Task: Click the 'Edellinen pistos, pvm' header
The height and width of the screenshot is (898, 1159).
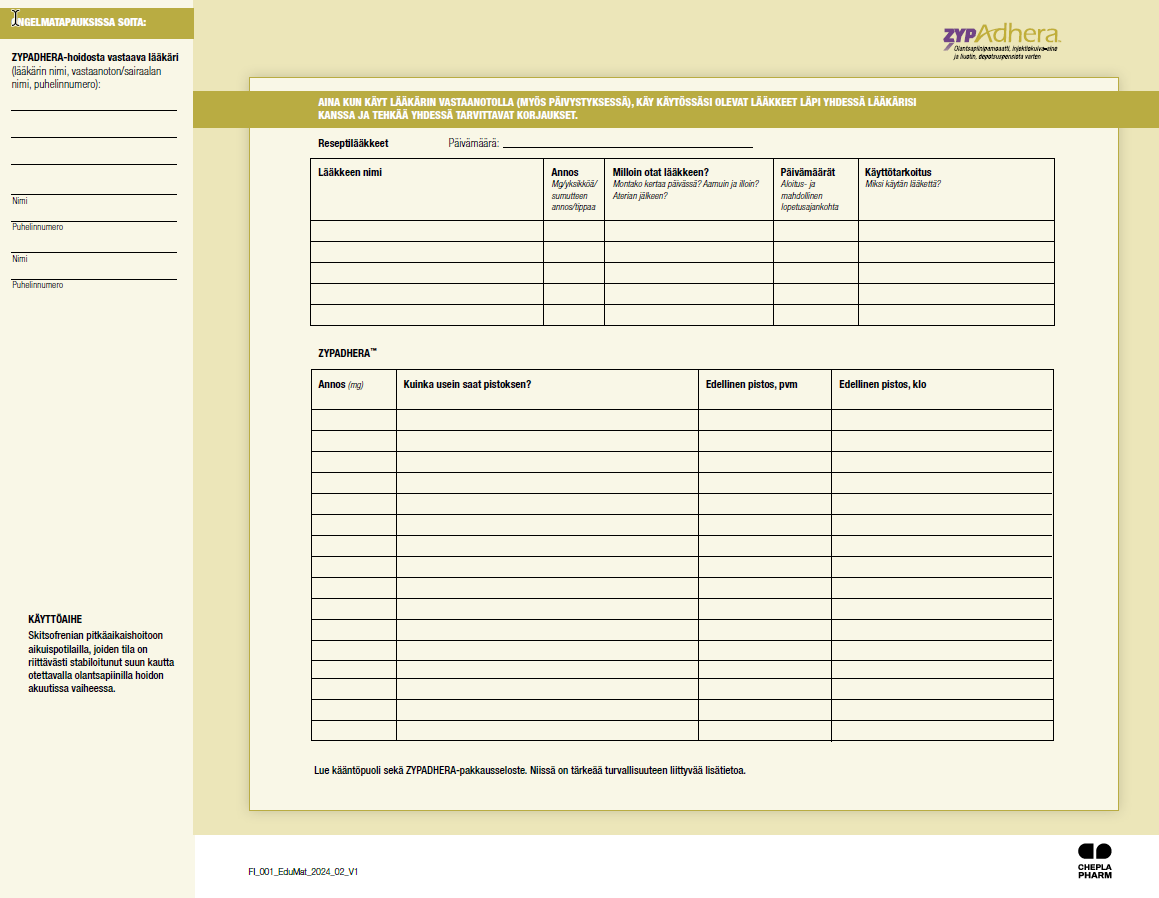Action: pyautogui.click(x=752, y=384)
